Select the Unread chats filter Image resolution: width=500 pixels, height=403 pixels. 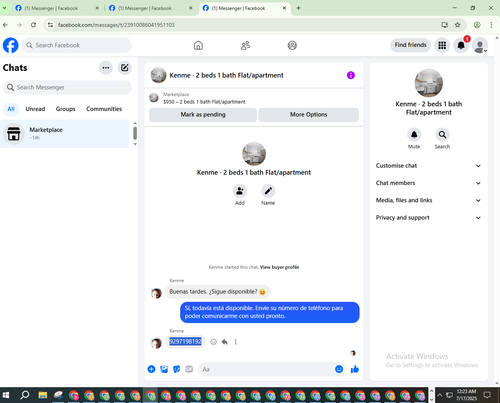click(x=35, y=109)
